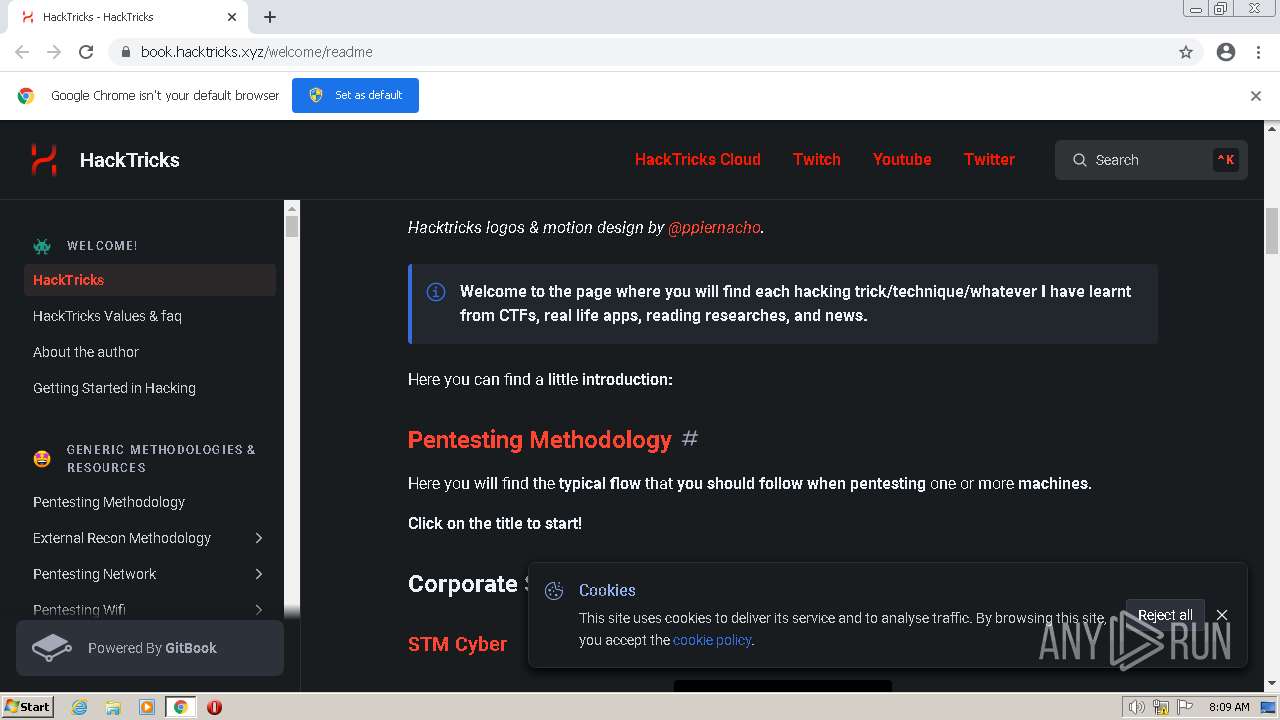
Task: Expand the Pentesting Network section
Action: [x=259, y=574]
